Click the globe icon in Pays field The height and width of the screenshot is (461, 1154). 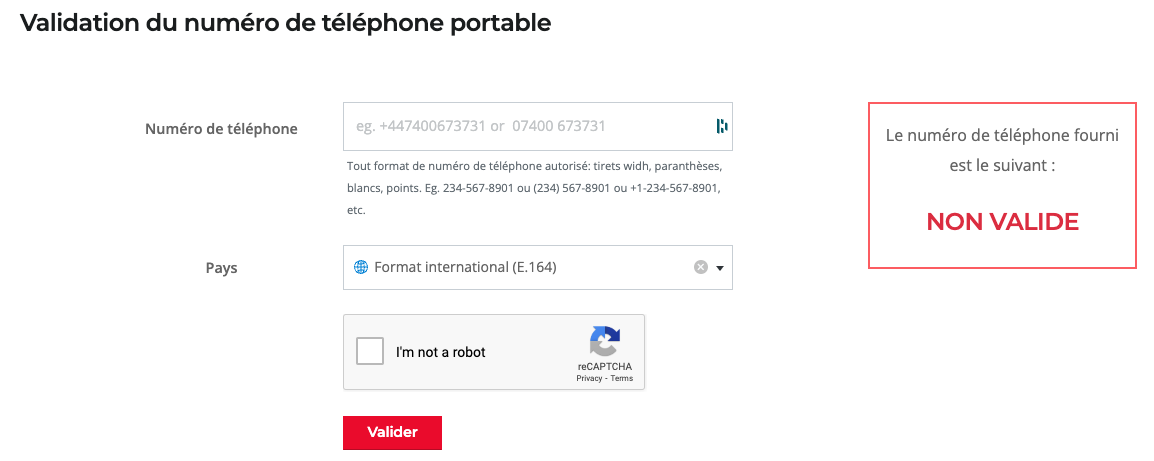tap(361, 267)
